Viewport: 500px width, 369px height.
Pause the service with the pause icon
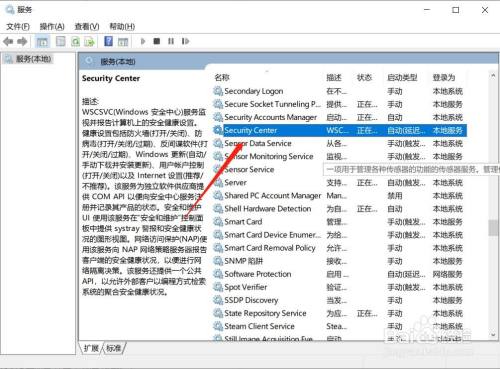(x=171, y=41)
